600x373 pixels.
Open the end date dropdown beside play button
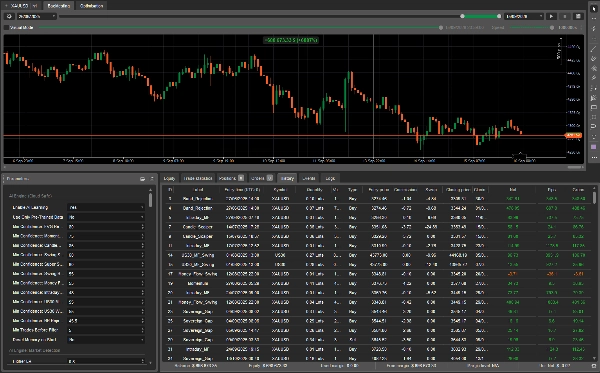(x=524, y=16)
